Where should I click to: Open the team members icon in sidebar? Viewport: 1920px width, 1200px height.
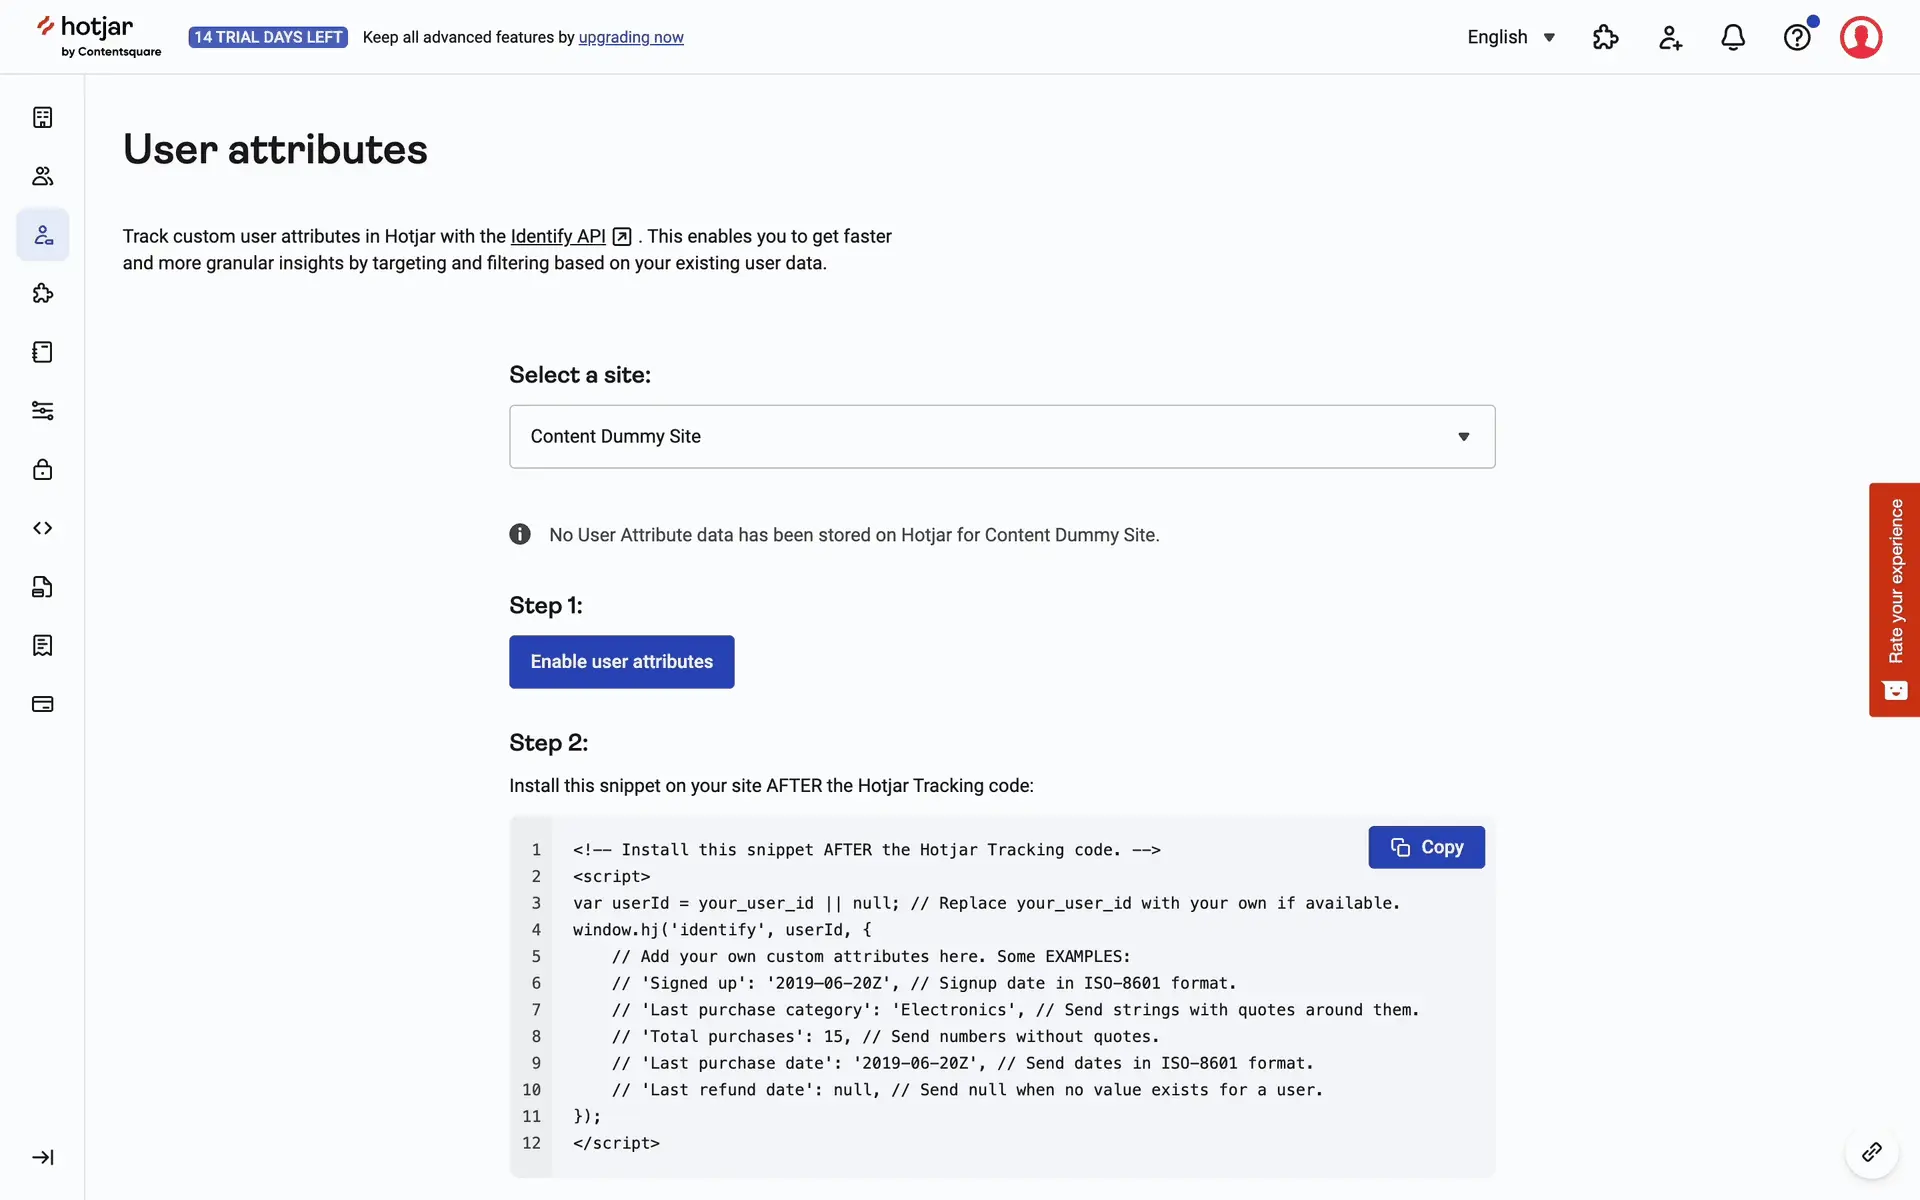42,176
